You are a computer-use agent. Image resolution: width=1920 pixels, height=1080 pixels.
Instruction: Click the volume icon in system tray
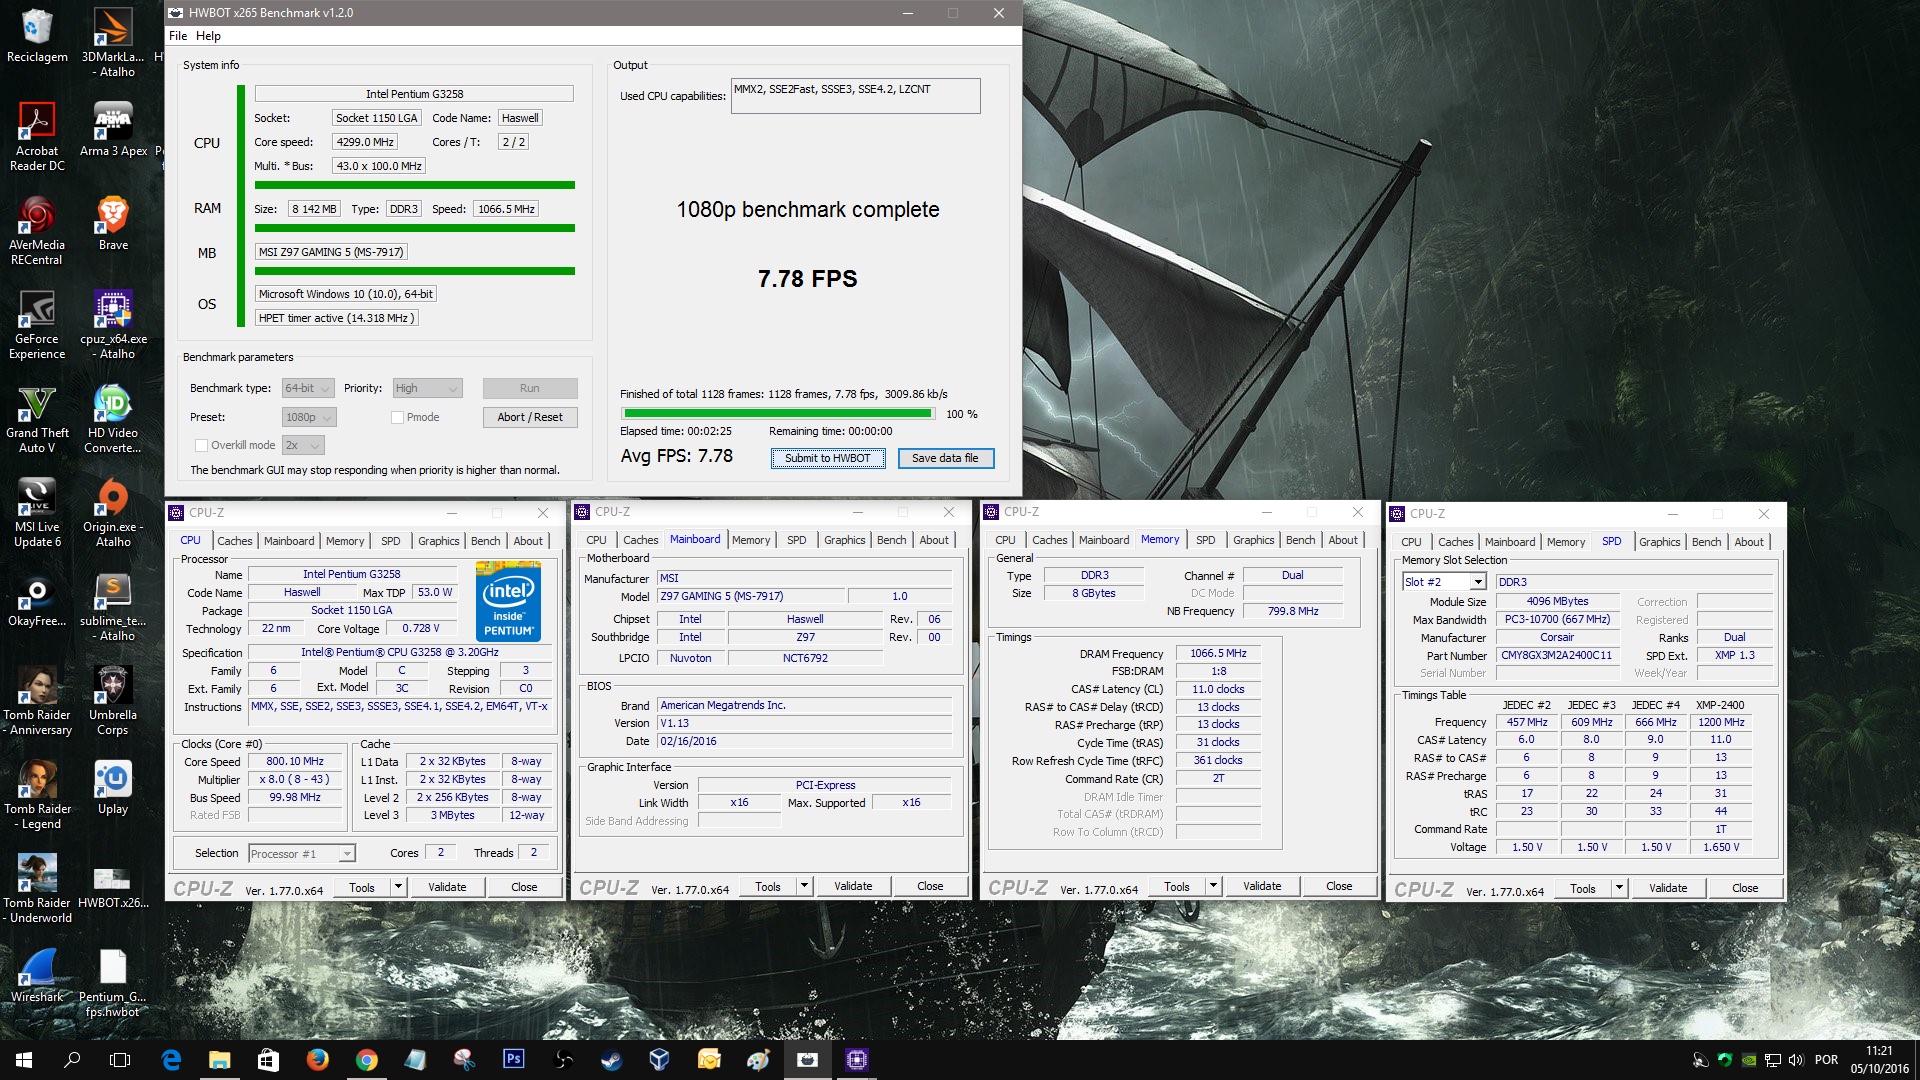click(x=1796, y=1060)
